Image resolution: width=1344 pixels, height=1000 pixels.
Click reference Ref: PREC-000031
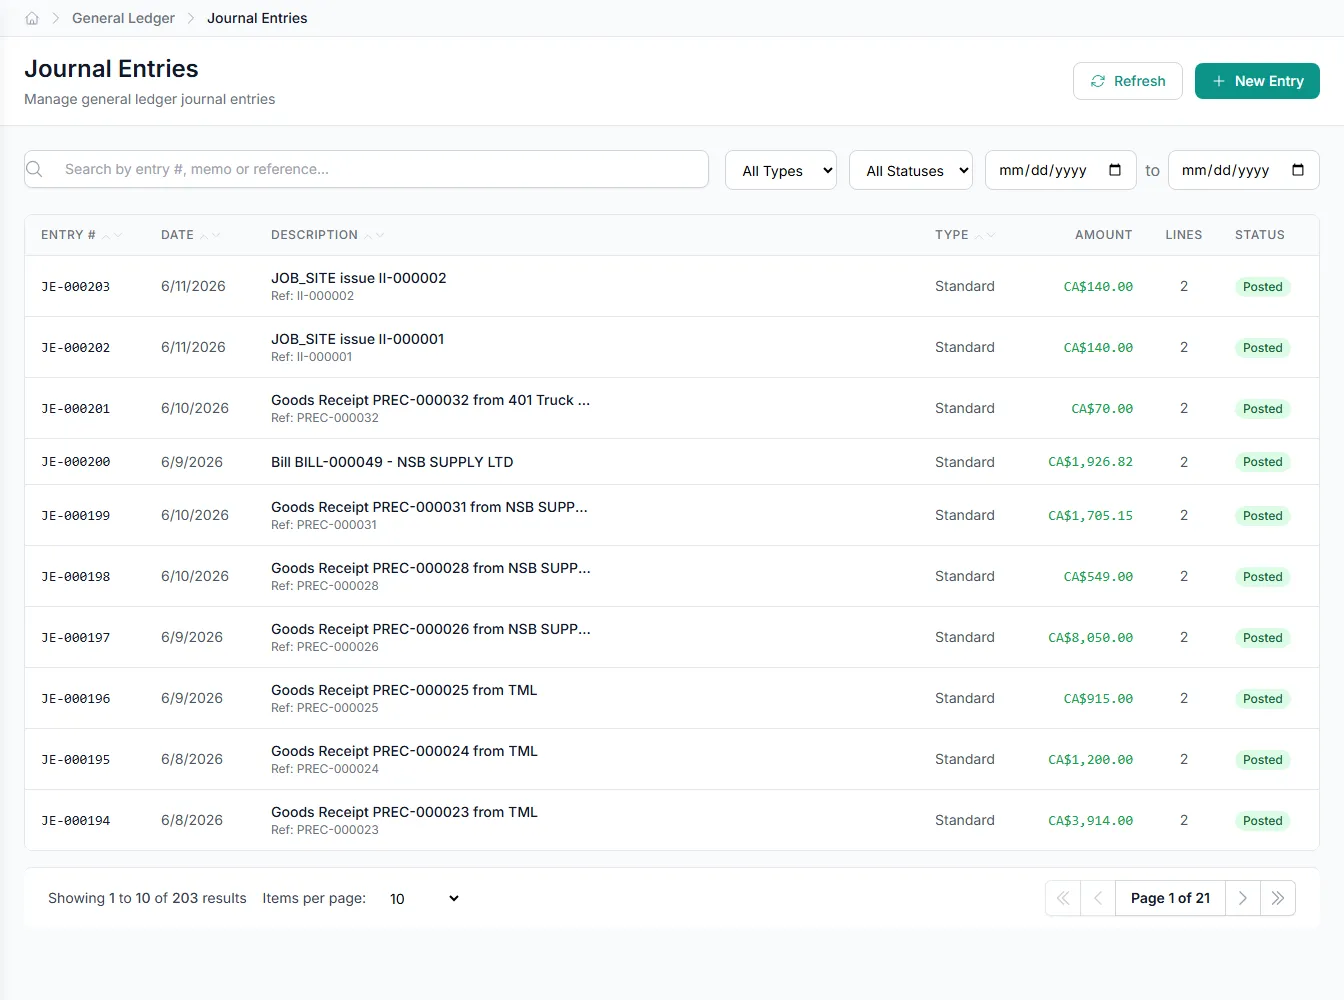click(x=324, y=525)
